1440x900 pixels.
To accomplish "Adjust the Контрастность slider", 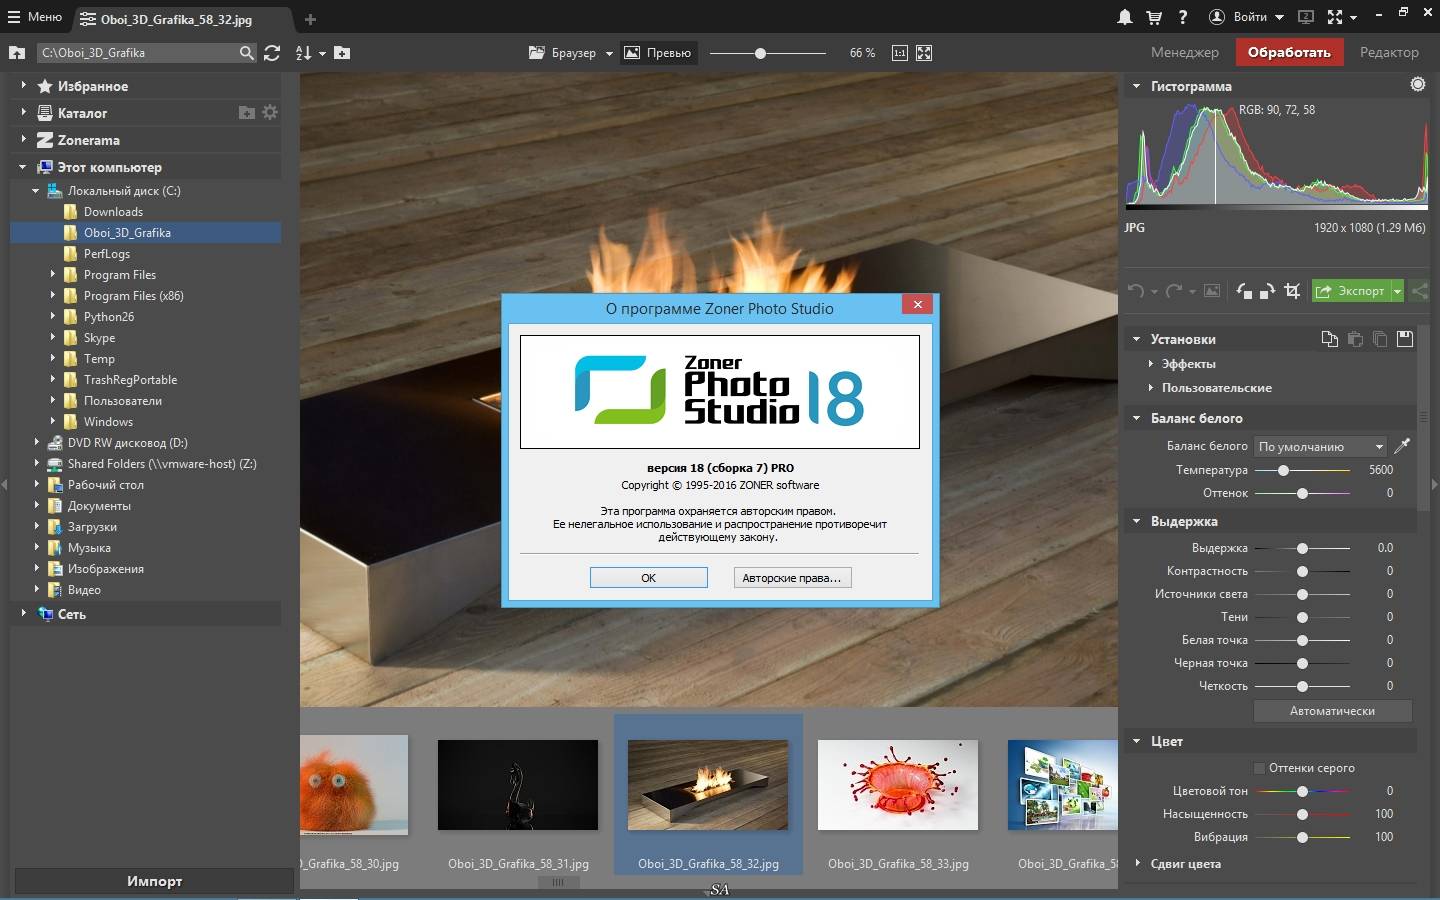I will [1302, 571].
